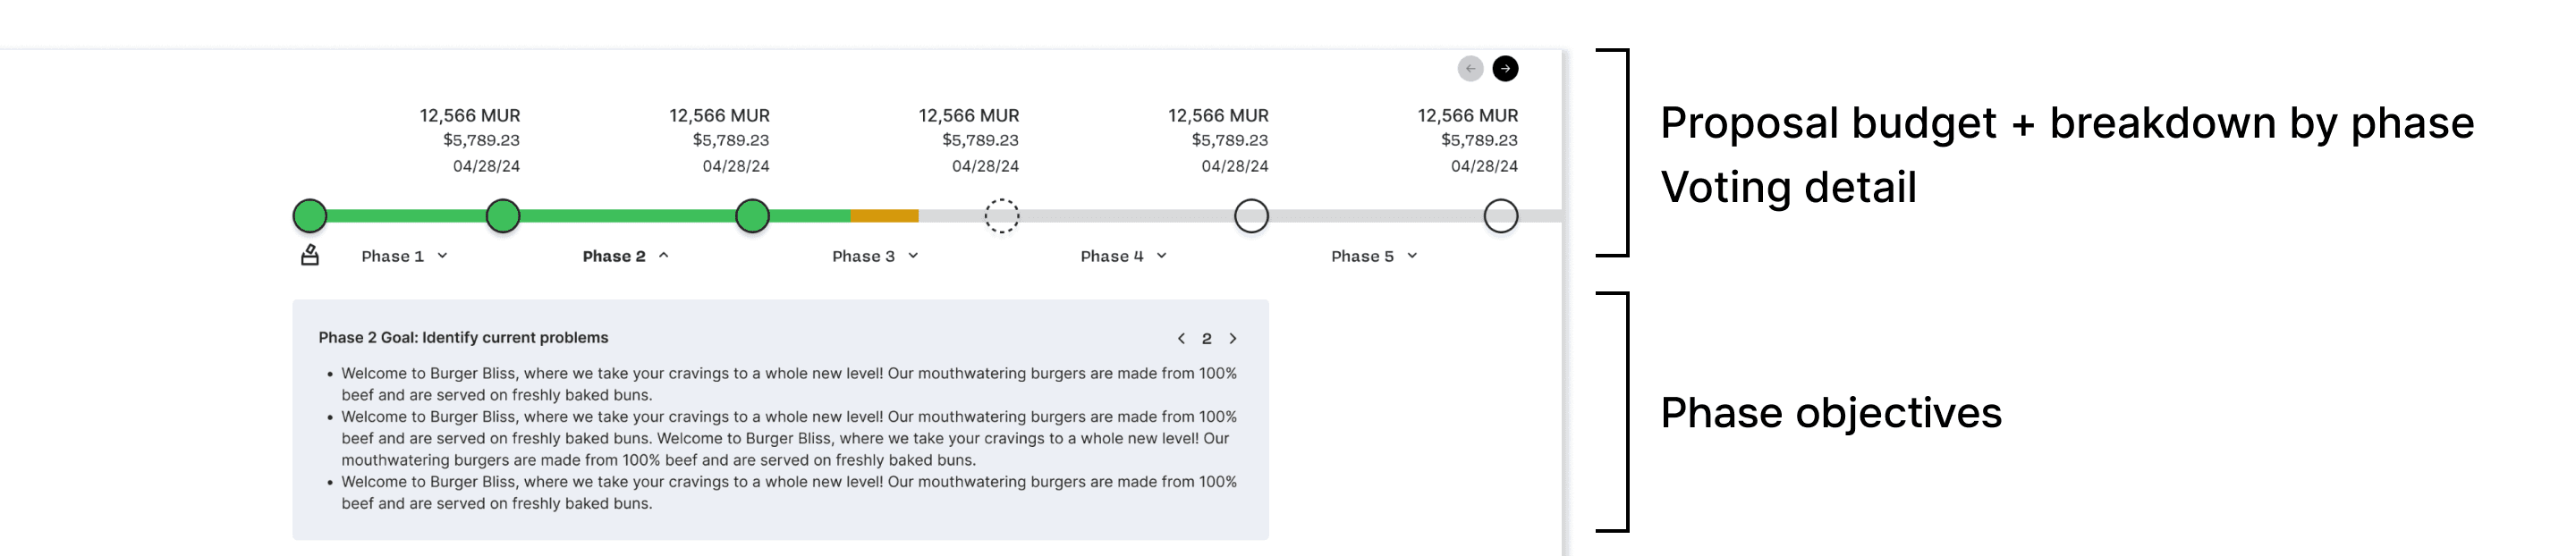The image size is (2576, 556).
Task: Select the first green timeline milestone
Action: coord(310,216)
